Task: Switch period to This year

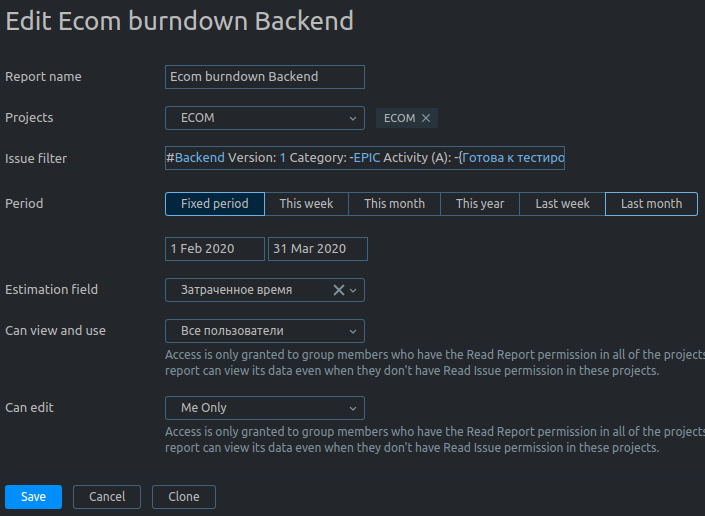Action: pyautogui.click(x=480, y=204)
